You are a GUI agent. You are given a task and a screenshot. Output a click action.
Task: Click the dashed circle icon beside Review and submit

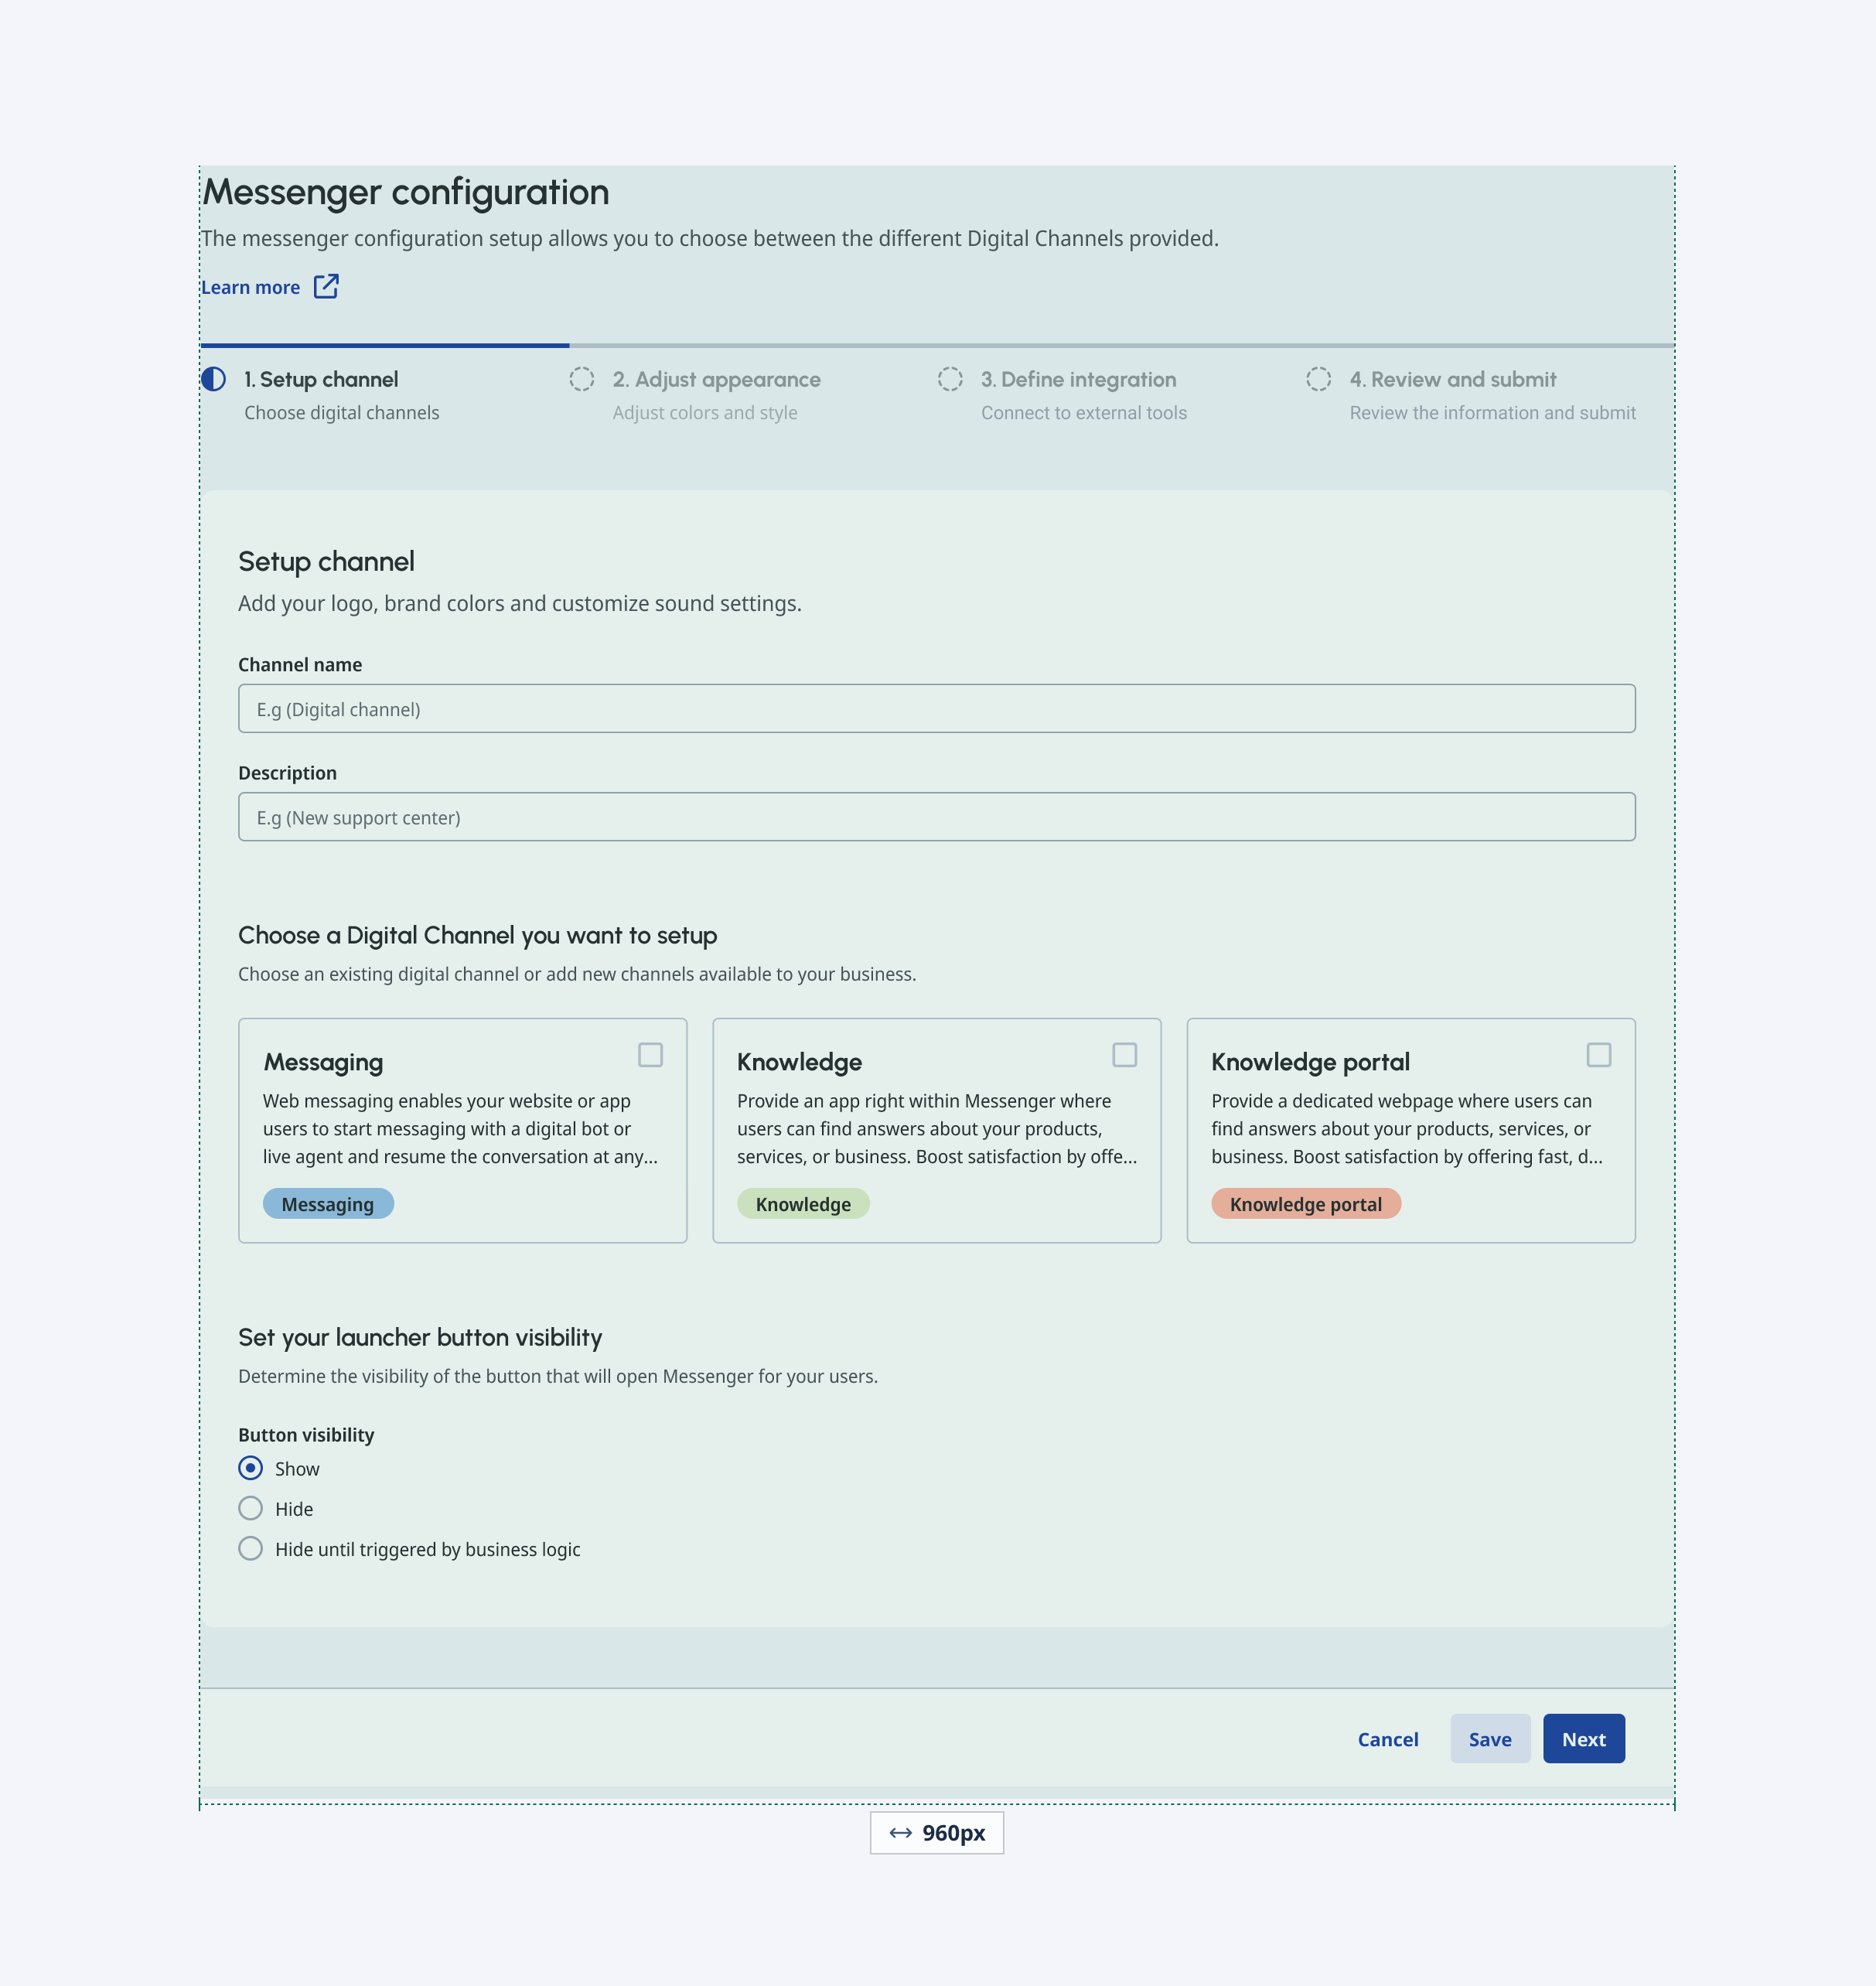[x=1318, y=379]
